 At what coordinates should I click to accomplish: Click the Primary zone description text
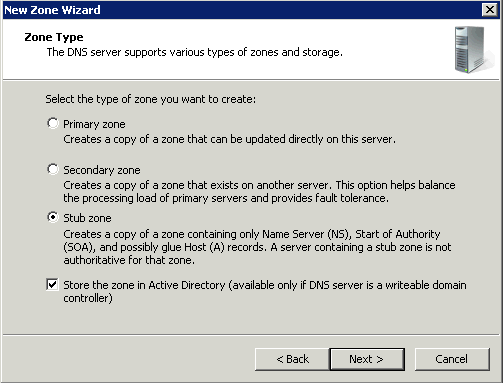(x=229, y=139)
